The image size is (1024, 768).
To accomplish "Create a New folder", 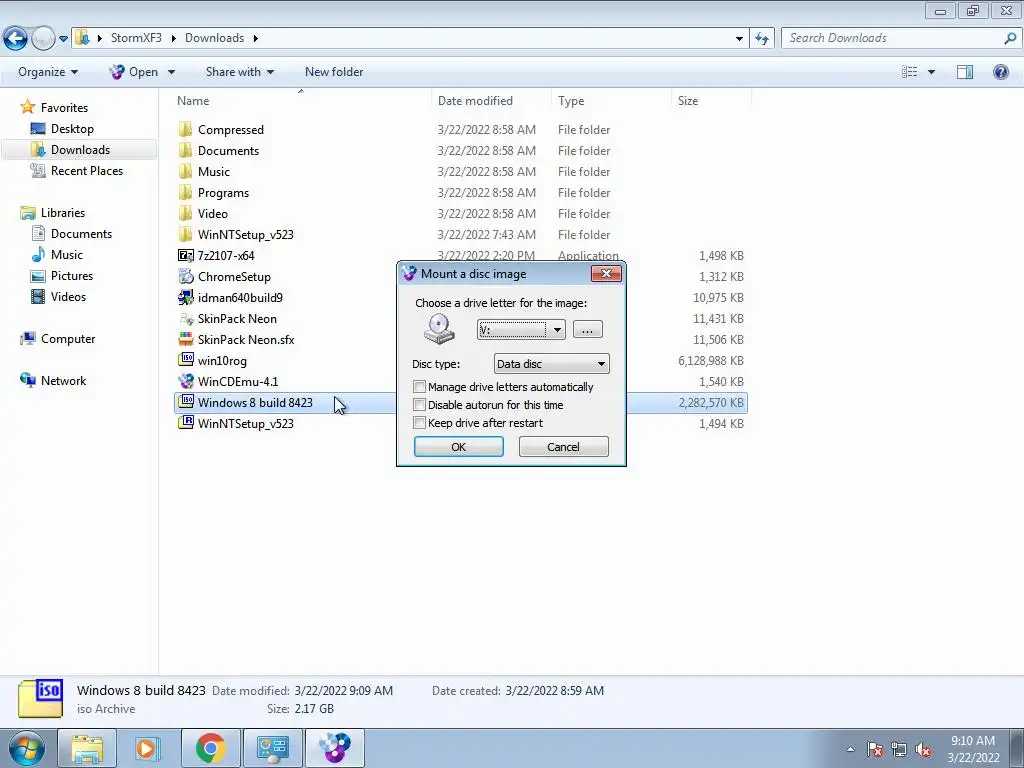I will 334,72.
